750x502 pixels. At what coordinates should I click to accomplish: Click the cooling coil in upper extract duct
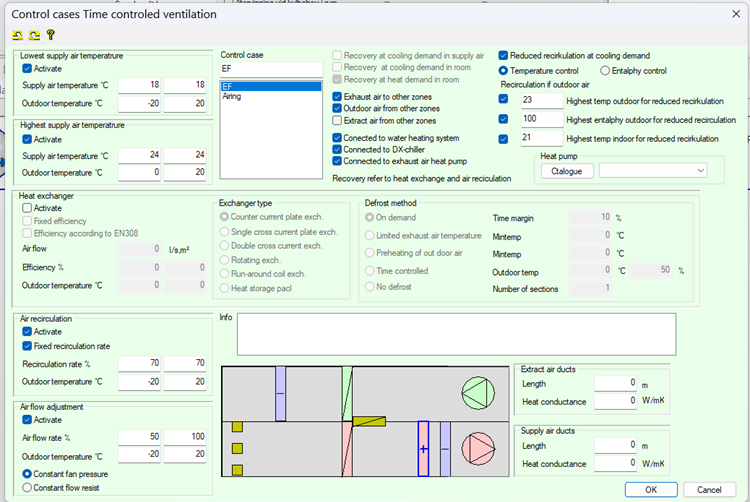point(281,391)
